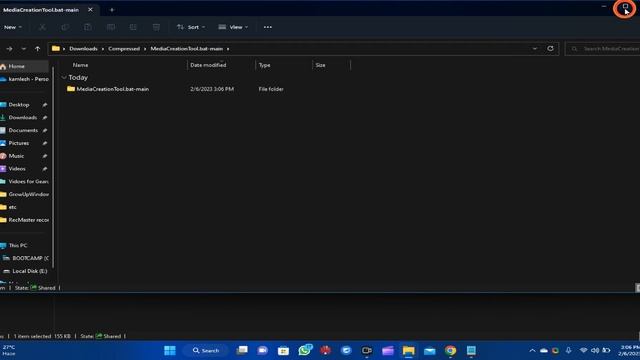Expand chevron after Compressed in breadcrumb

click(x=145, y=49)
